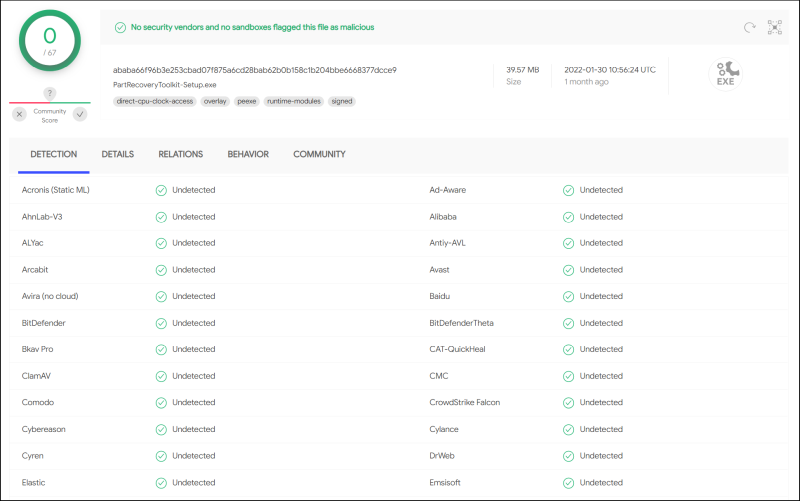The image size is (800, 501).
Task: Click the Acronis (Static ML) vendor name
Action: click(56, 190)
